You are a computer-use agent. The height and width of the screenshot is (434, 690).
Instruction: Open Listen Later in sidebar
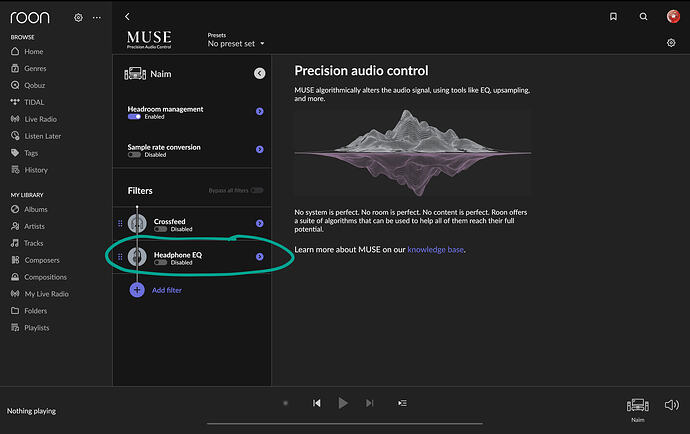click(36, 136)
